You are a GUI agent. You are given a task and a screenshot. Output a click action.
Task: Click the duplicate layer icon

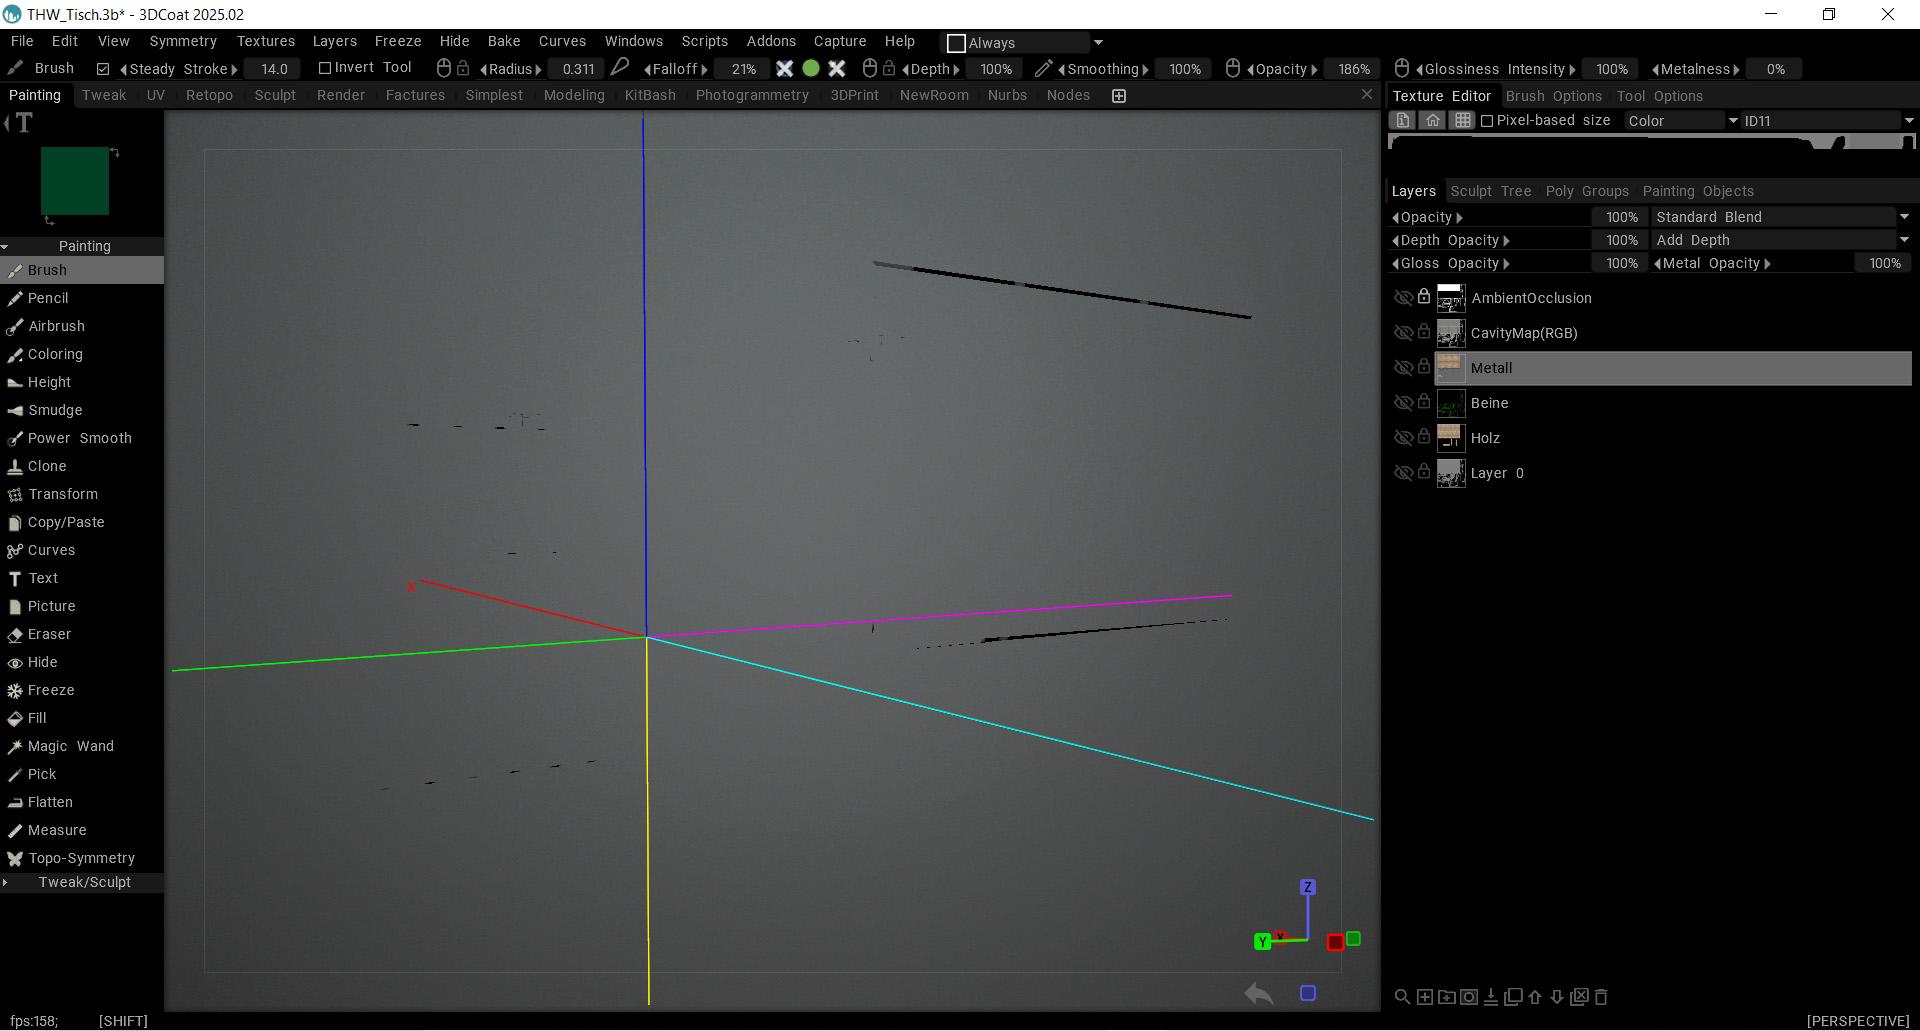1513,997
